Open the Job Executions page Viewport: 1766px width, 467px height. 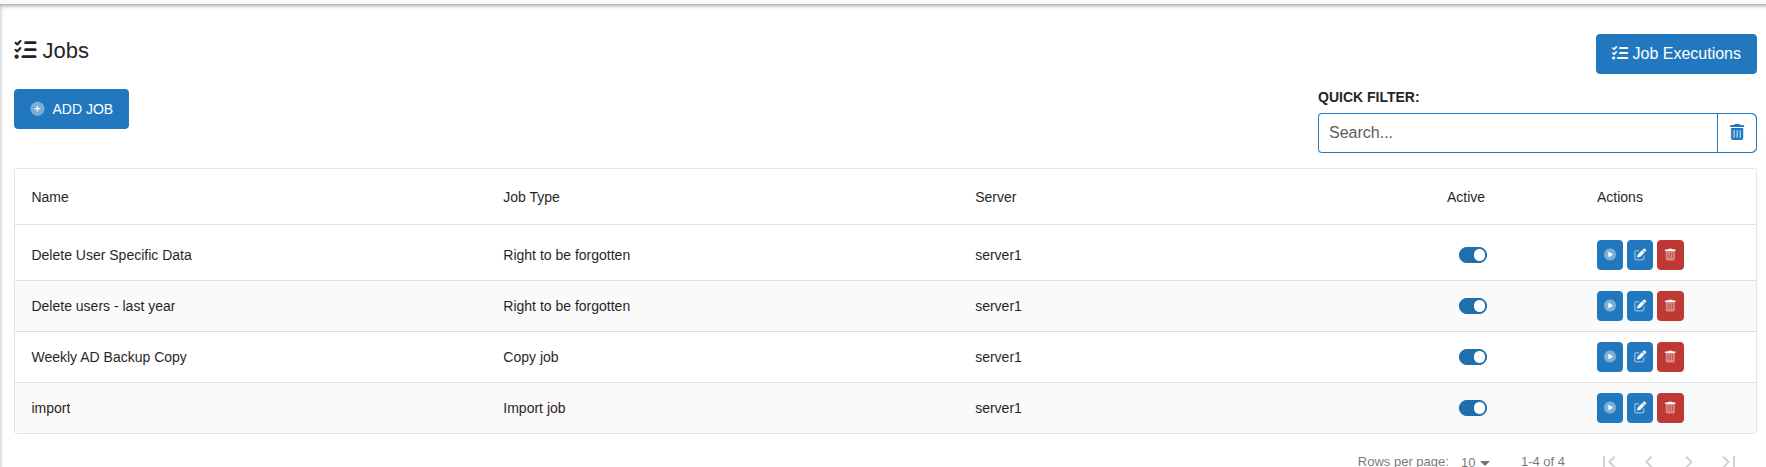(1675, 54)
